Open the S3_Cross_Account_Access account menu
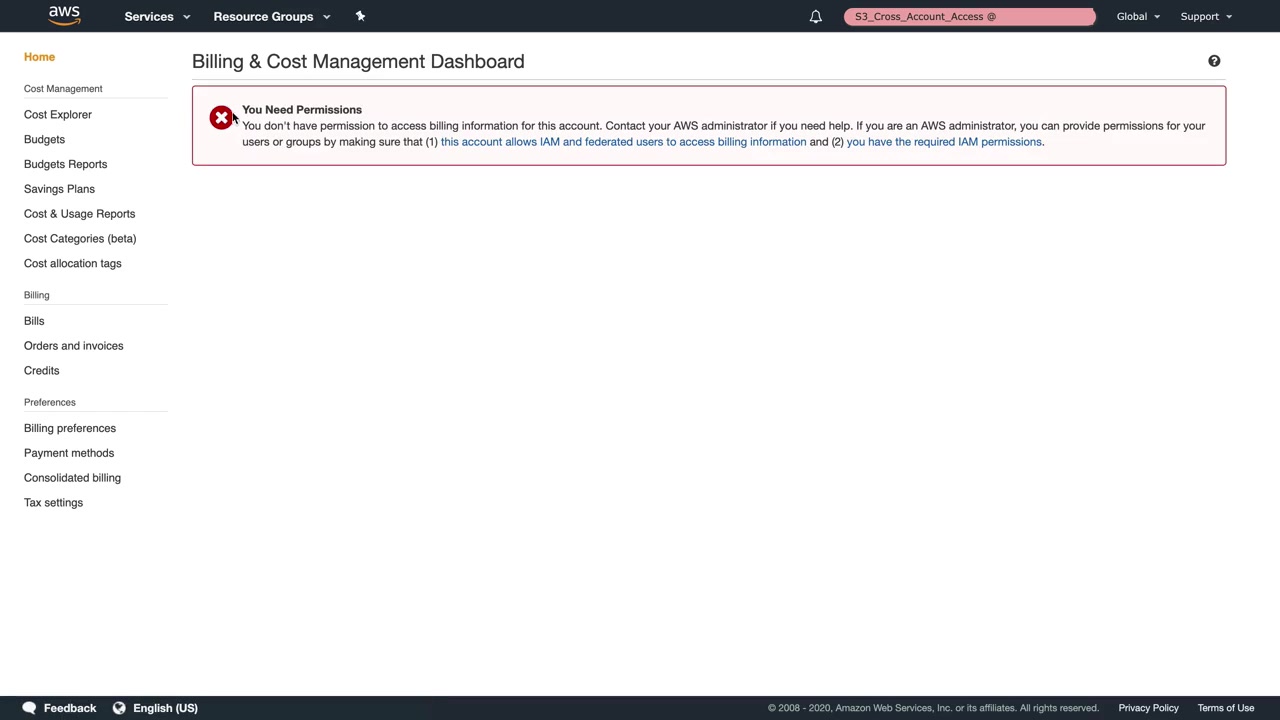The width and height of the screenshot is (1280, 720). click(x=970, y=16)
